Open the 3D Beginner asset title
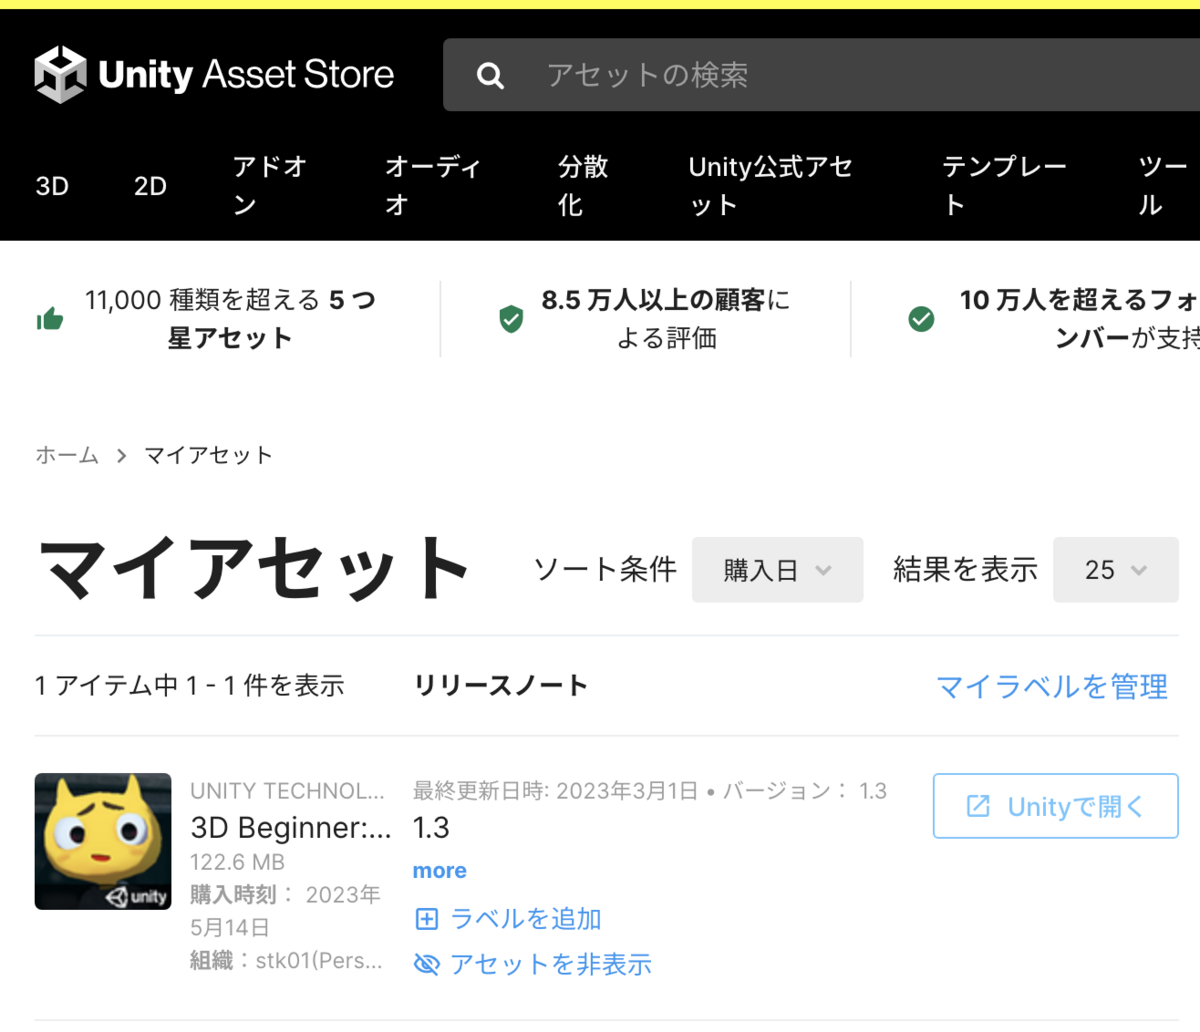Image resolution: width=1200 pixels, height=1032 pixels. click(x=290, y=828)
